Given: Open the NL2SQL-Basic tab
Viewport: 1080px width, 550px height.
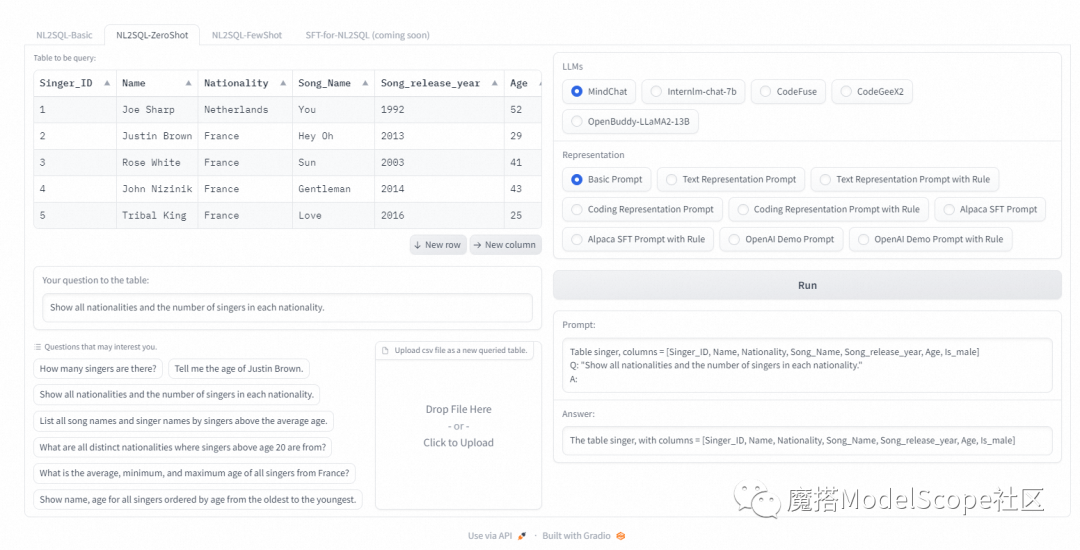Looking at the screenshot, I should (64, 35).
